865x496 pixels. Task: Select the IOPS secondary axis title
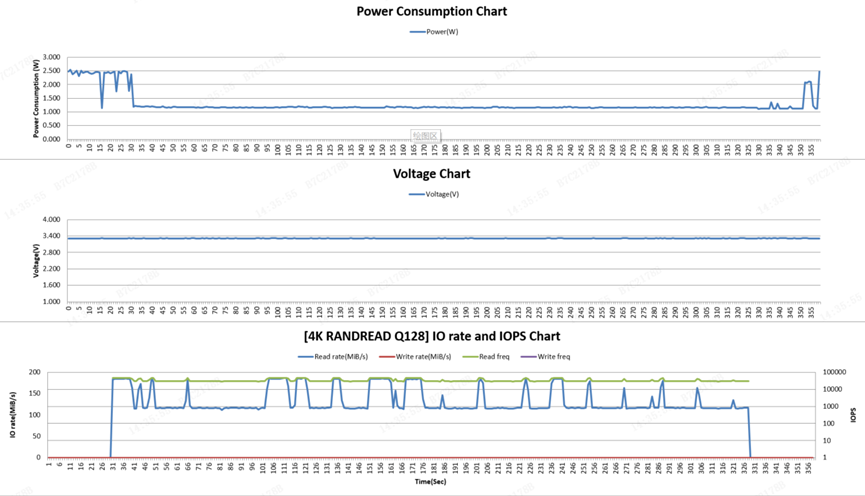pyautogui.click(x=853, y=415)
